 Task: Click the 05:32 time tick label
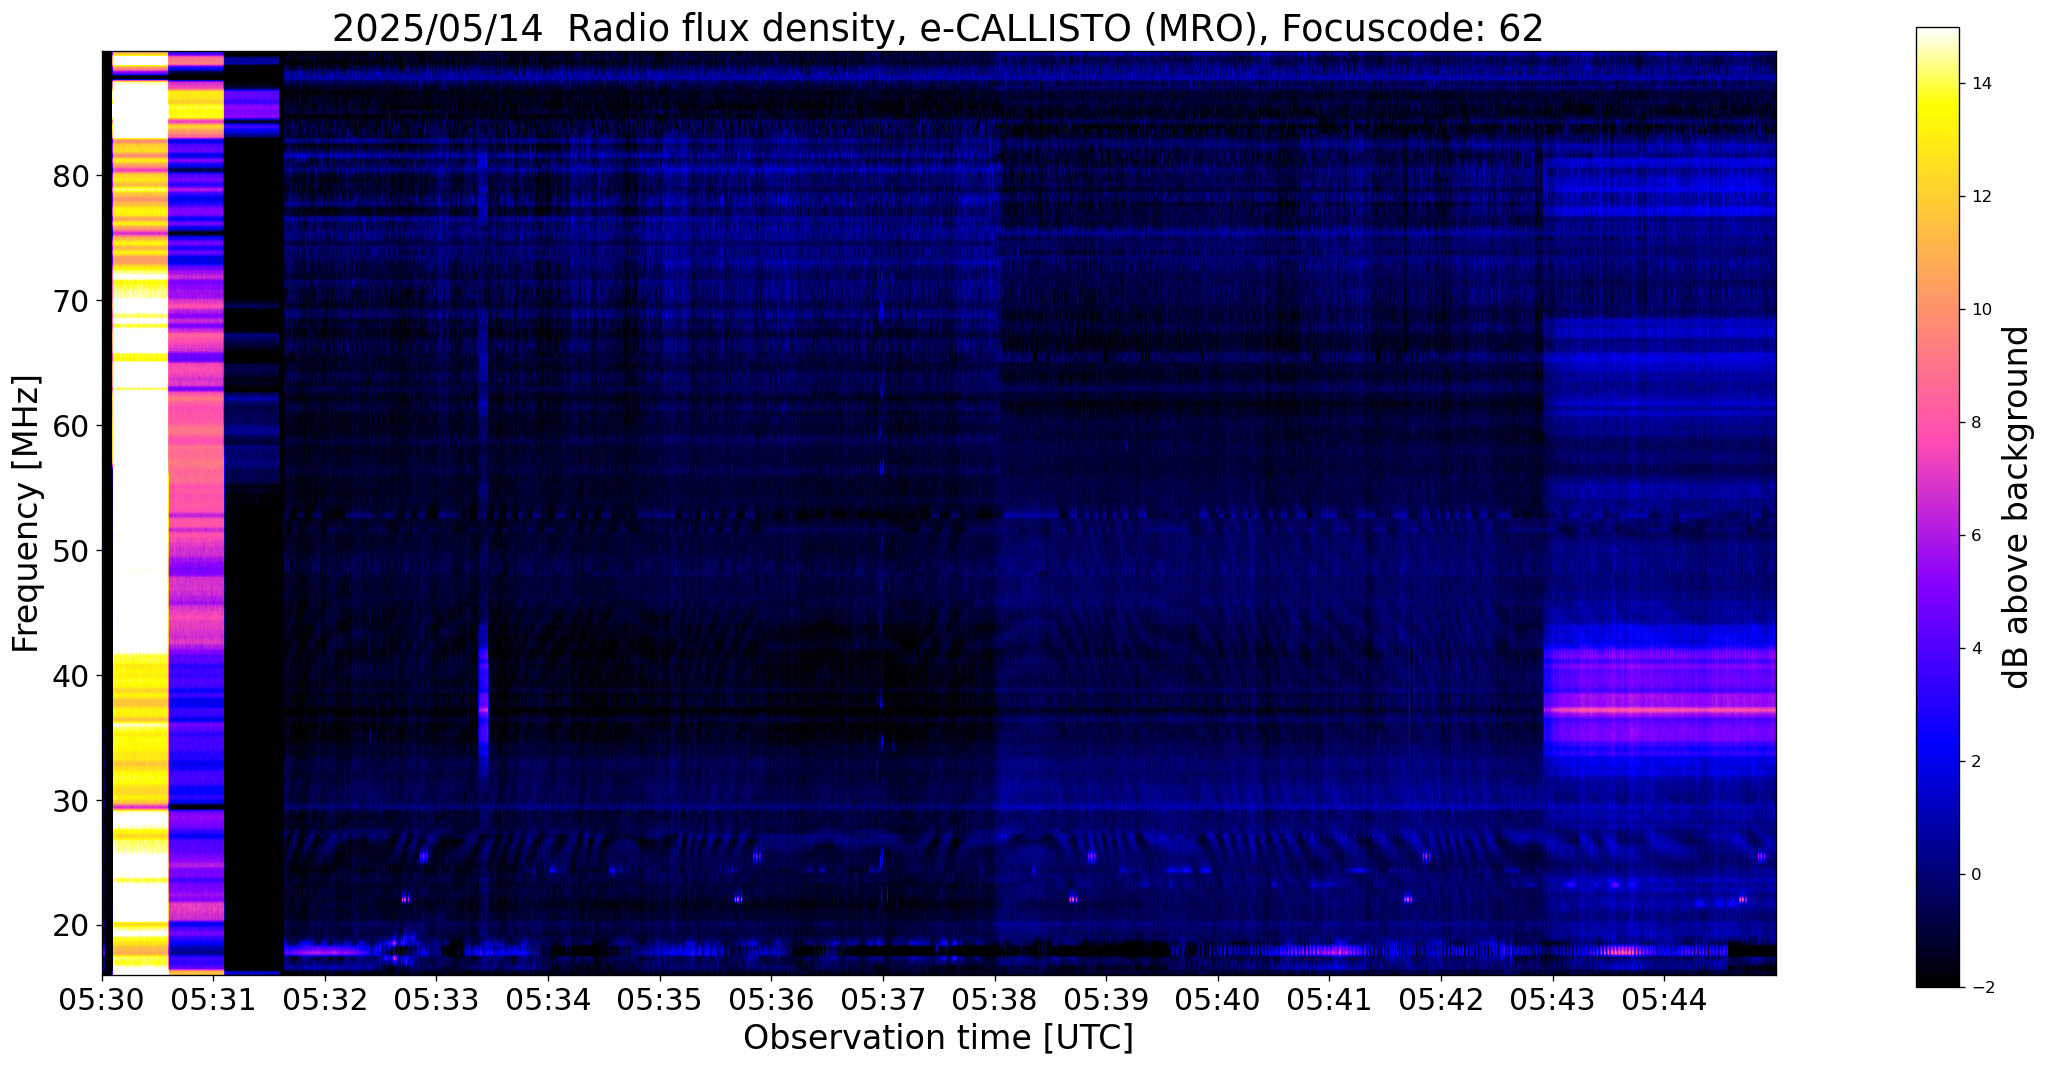(x=325, y=998)
